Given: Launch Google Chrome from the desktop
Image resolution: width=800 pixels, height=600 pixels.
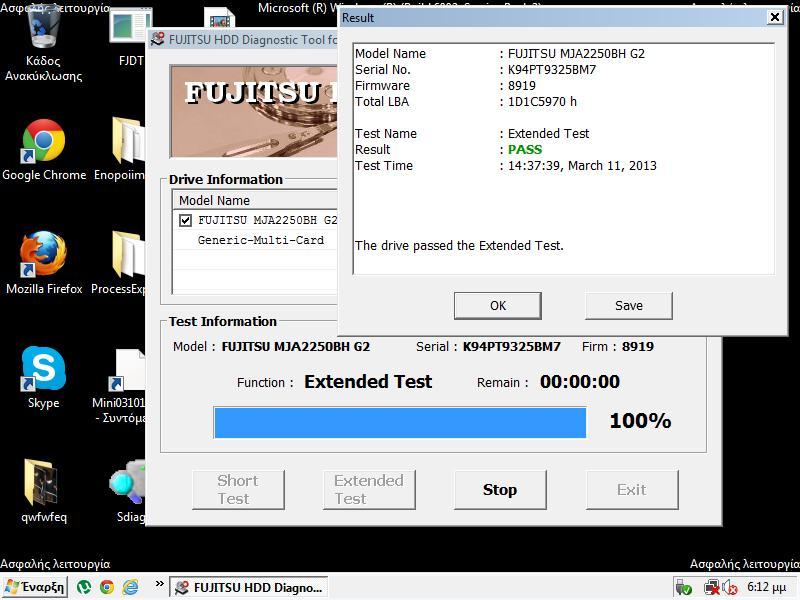Looking at the screenshot, I should (x=44, y=149).
